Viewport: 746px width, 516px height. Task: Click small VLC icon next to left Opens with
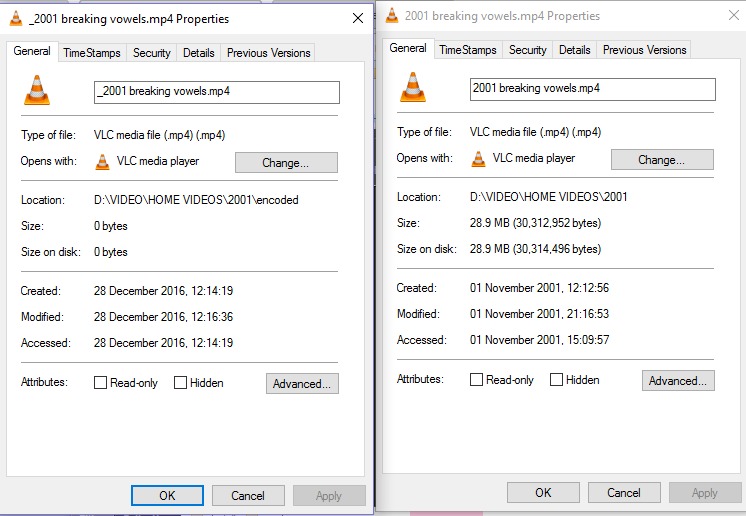103,161
